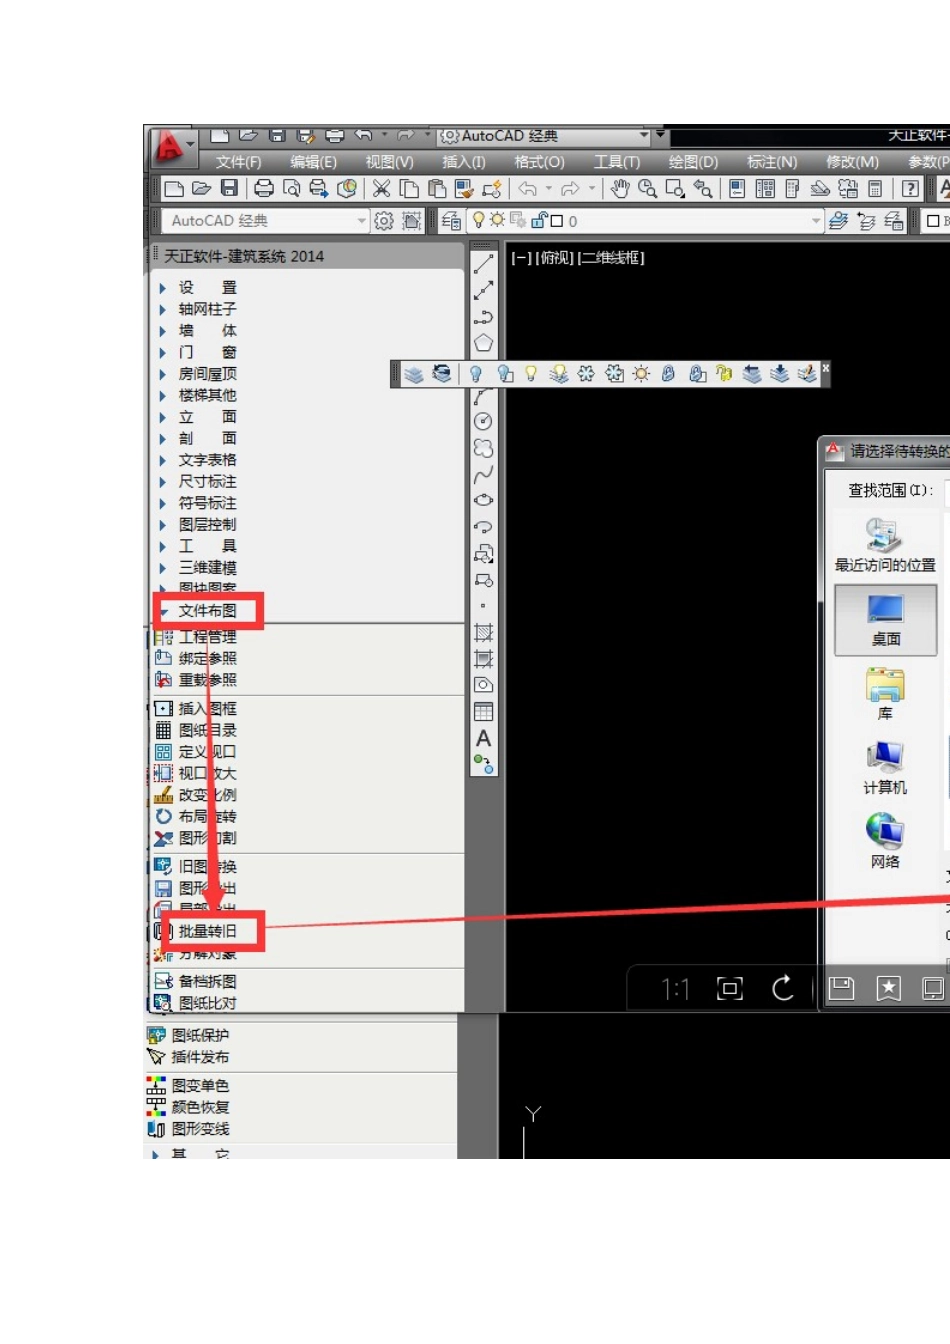
Task: Select the Polyline draw tool
Action: [x=484, y=318]
